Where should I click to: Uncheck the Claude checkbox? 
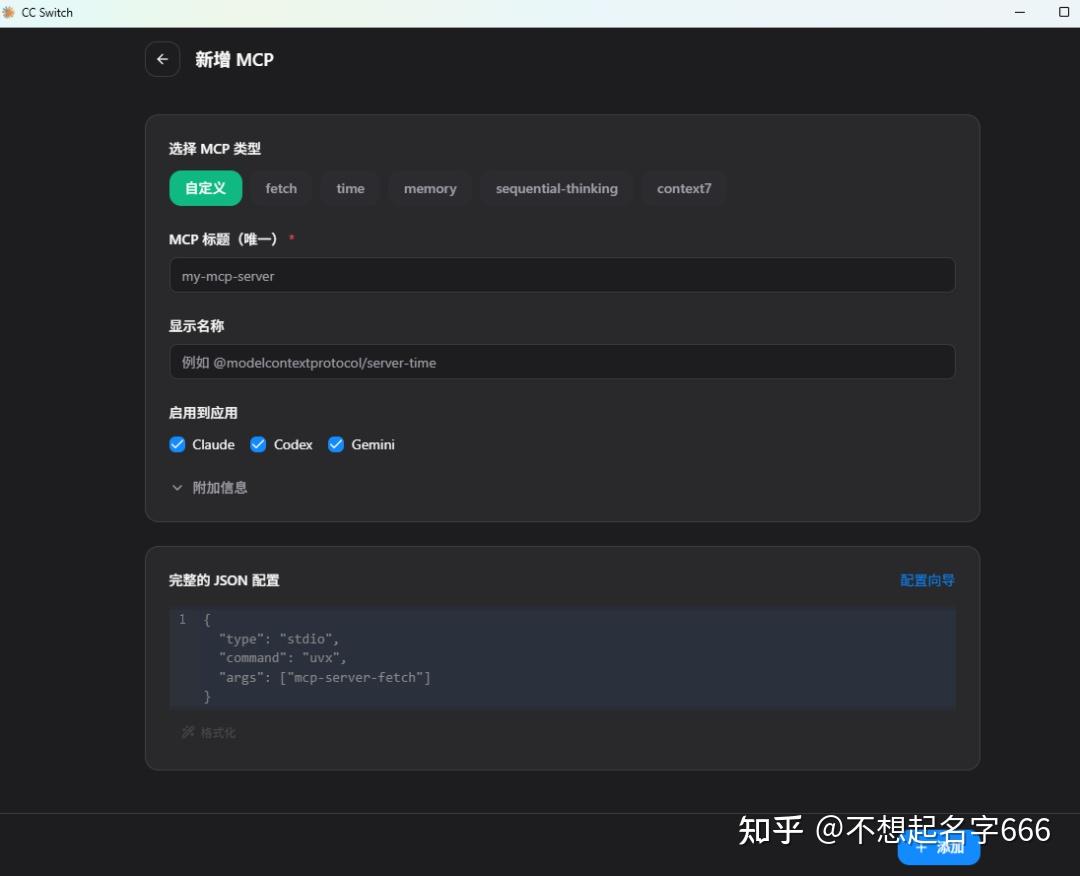(x=177, y=444)
